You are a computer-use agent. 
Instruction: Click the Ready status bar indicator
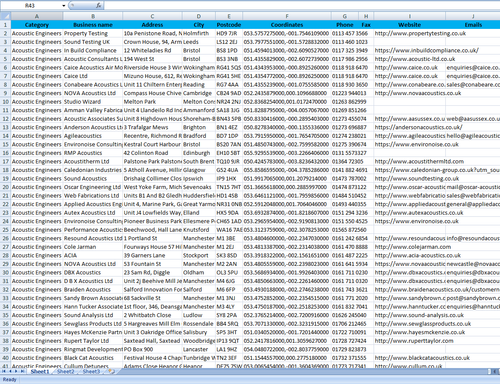(9, 379)
